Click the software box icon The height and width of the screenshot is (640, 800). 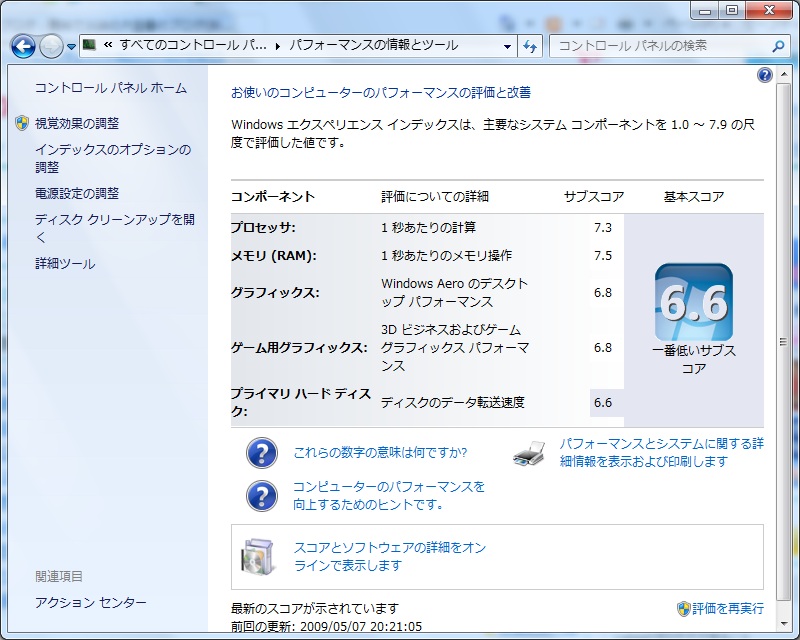pyautogui.click(x=259, y=556)
